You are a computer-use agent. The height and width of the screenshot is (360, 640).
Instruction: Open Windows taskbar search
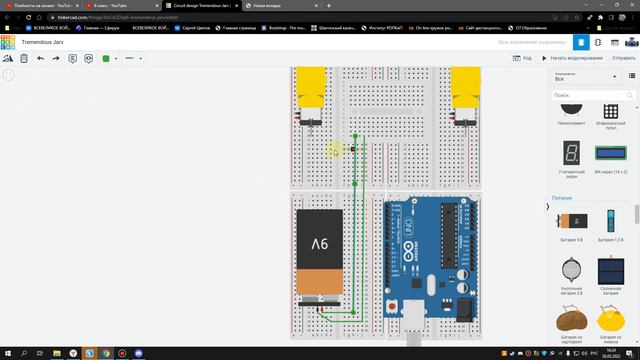point(24,353)
